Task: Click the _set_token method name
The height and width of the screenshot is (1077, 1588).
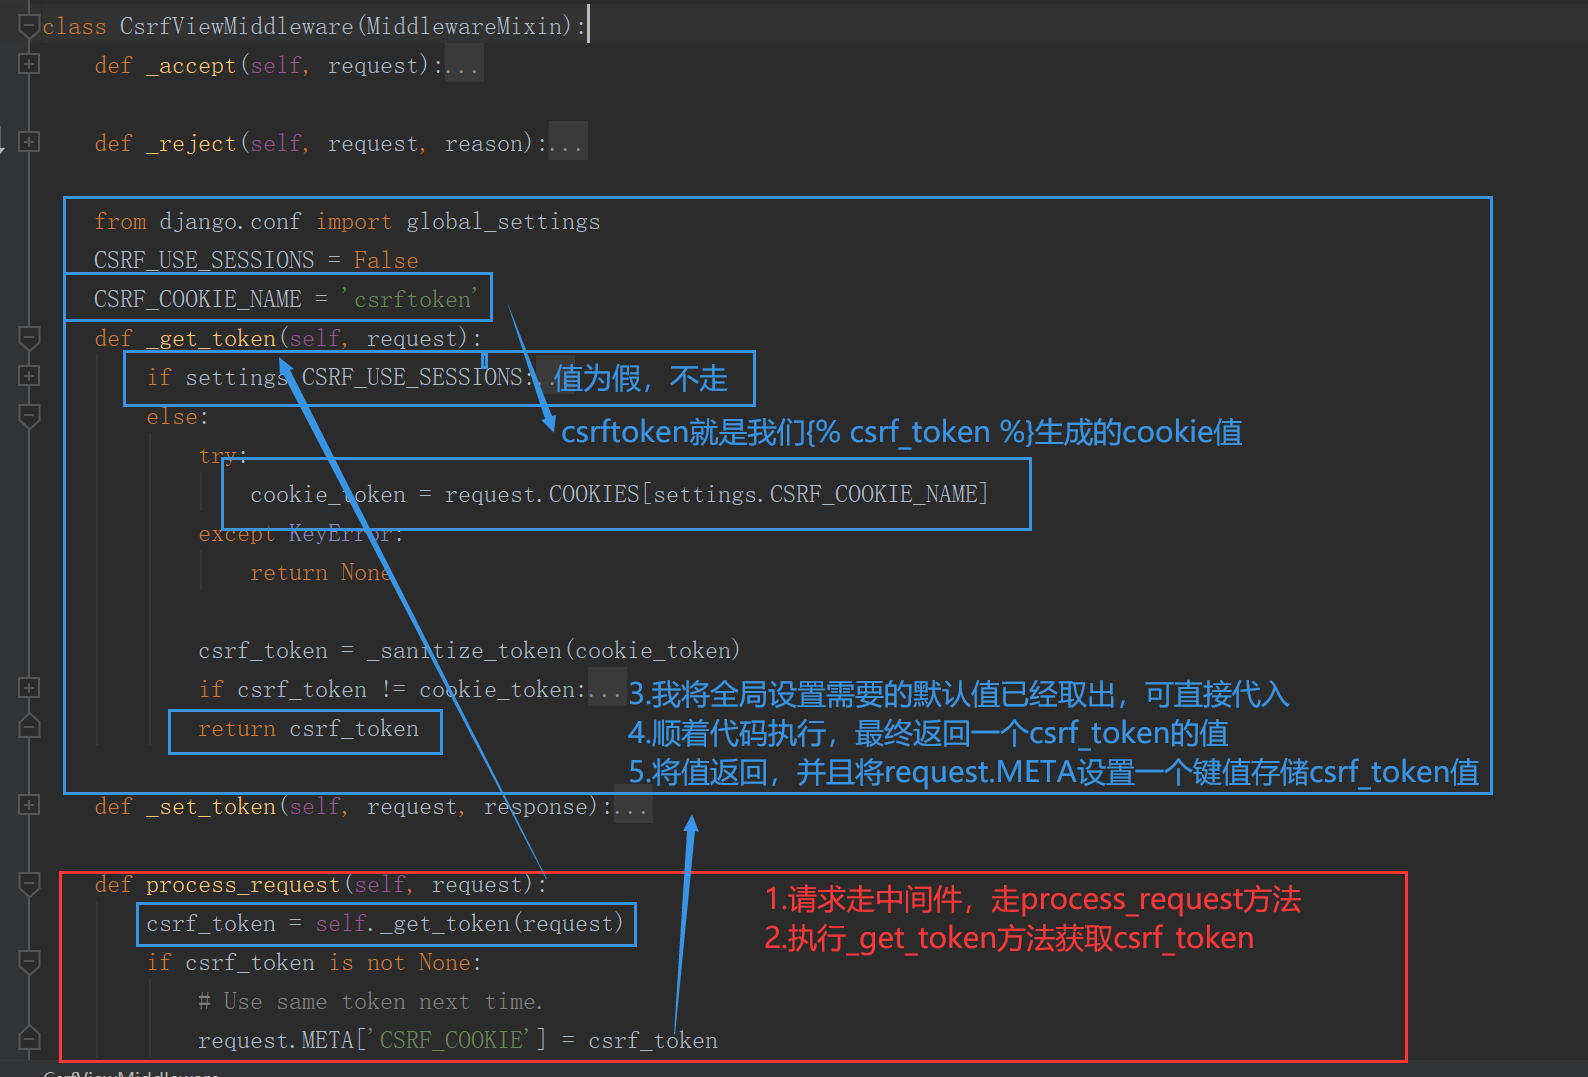Action: click(x=211, y=806)
